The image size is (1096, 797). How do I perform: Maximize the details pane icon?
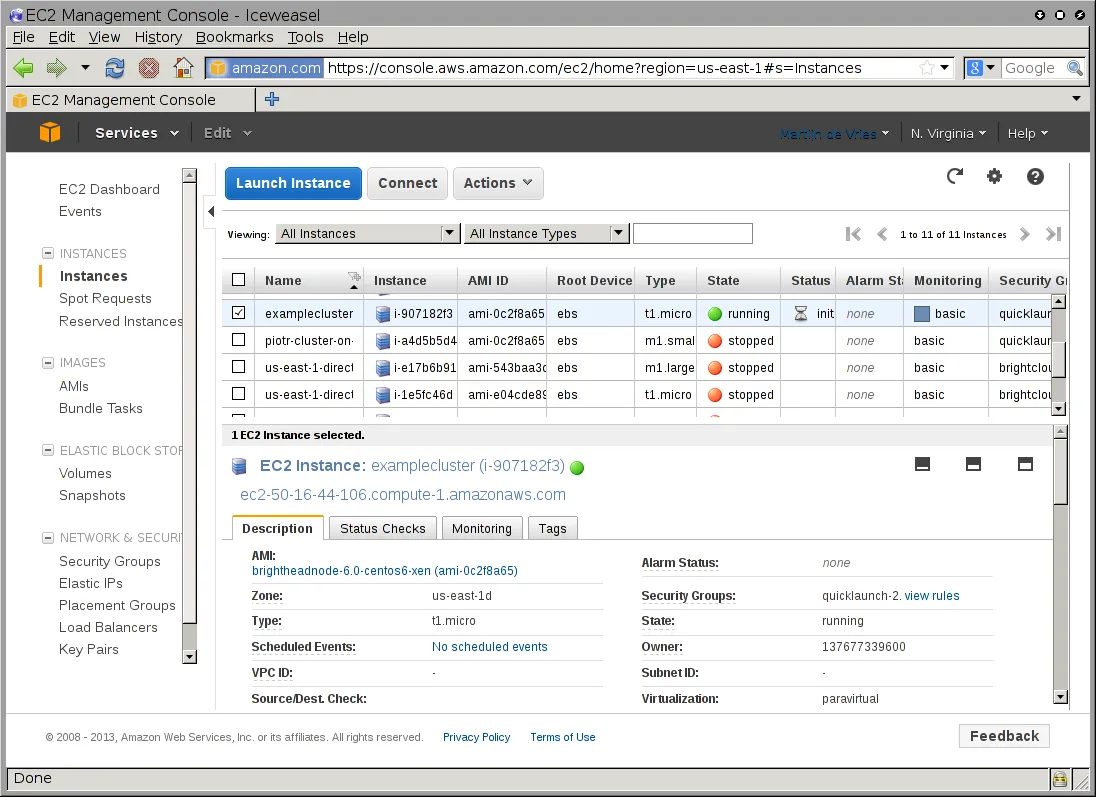click(1025, 464)
